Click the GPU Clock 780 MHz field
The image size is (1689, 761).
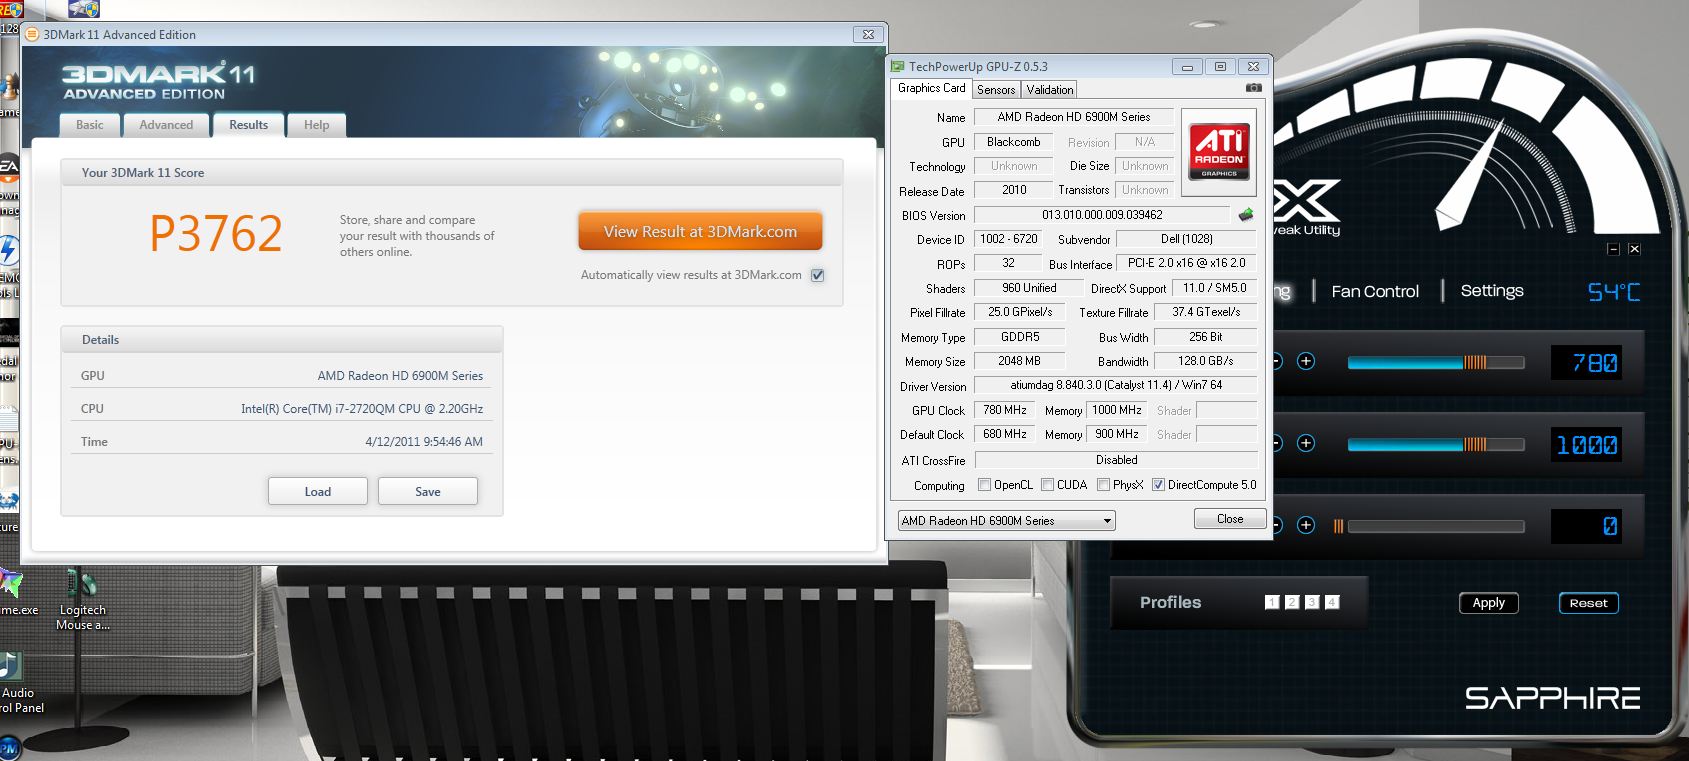point(1005,410)
